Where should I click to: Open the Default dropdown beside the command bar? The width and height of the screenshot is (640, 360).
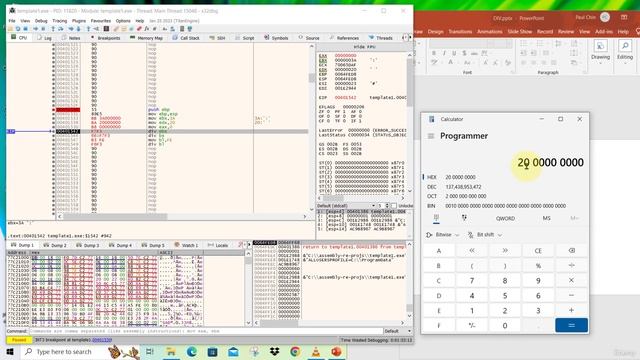click(398, 331)
